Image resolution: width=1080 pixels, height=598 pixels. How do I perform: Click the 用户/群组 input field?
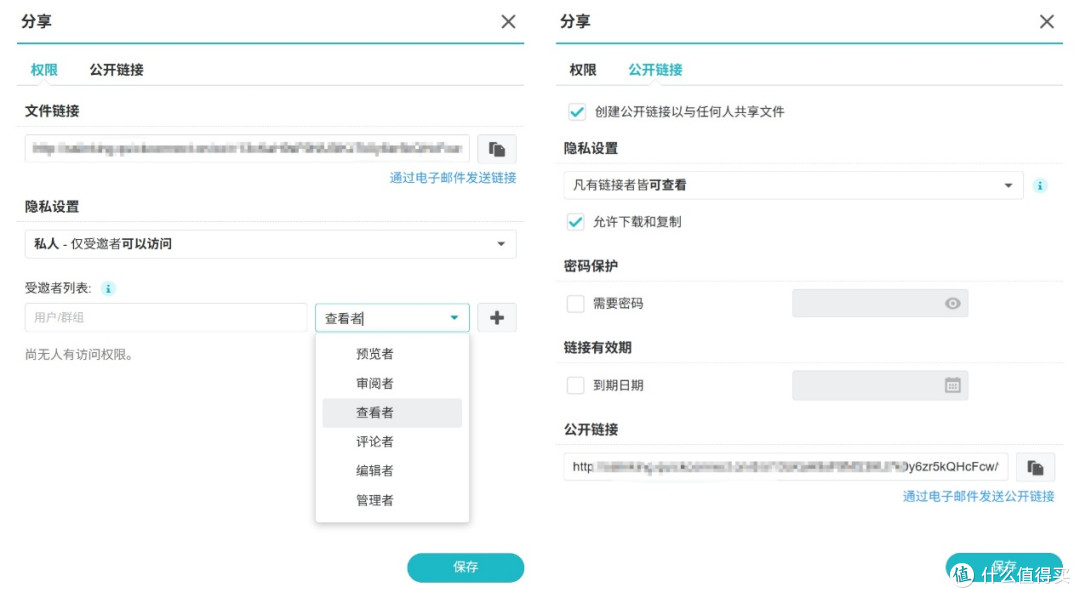point(166,318)
